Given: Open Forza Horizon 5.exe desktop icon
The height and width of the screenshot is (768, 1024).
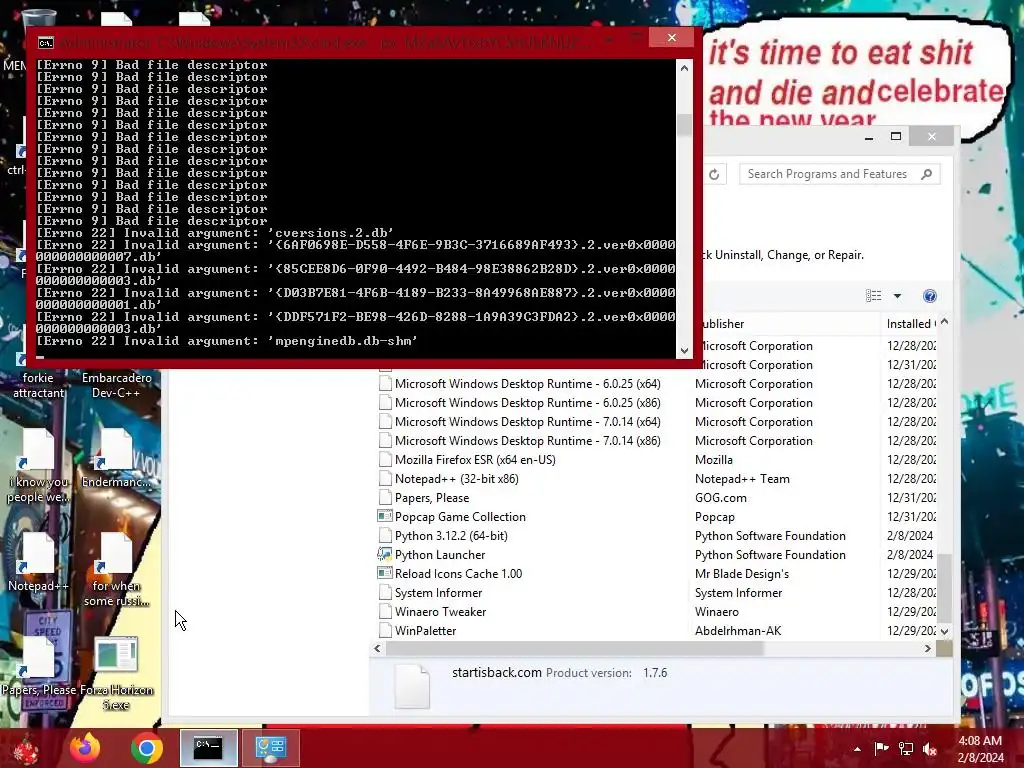Looking at the screenshot, I should tap(116, 674).
